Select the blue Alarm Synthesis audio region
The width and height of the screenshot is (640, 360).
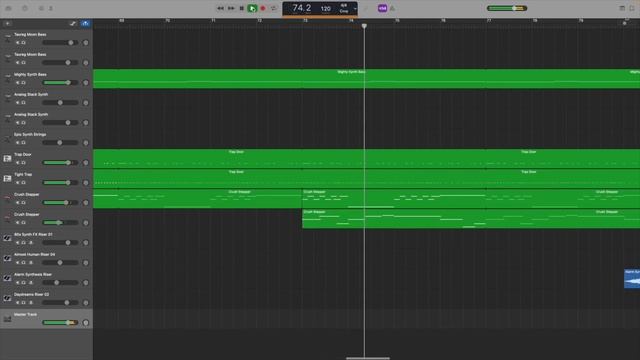point(632,278)
